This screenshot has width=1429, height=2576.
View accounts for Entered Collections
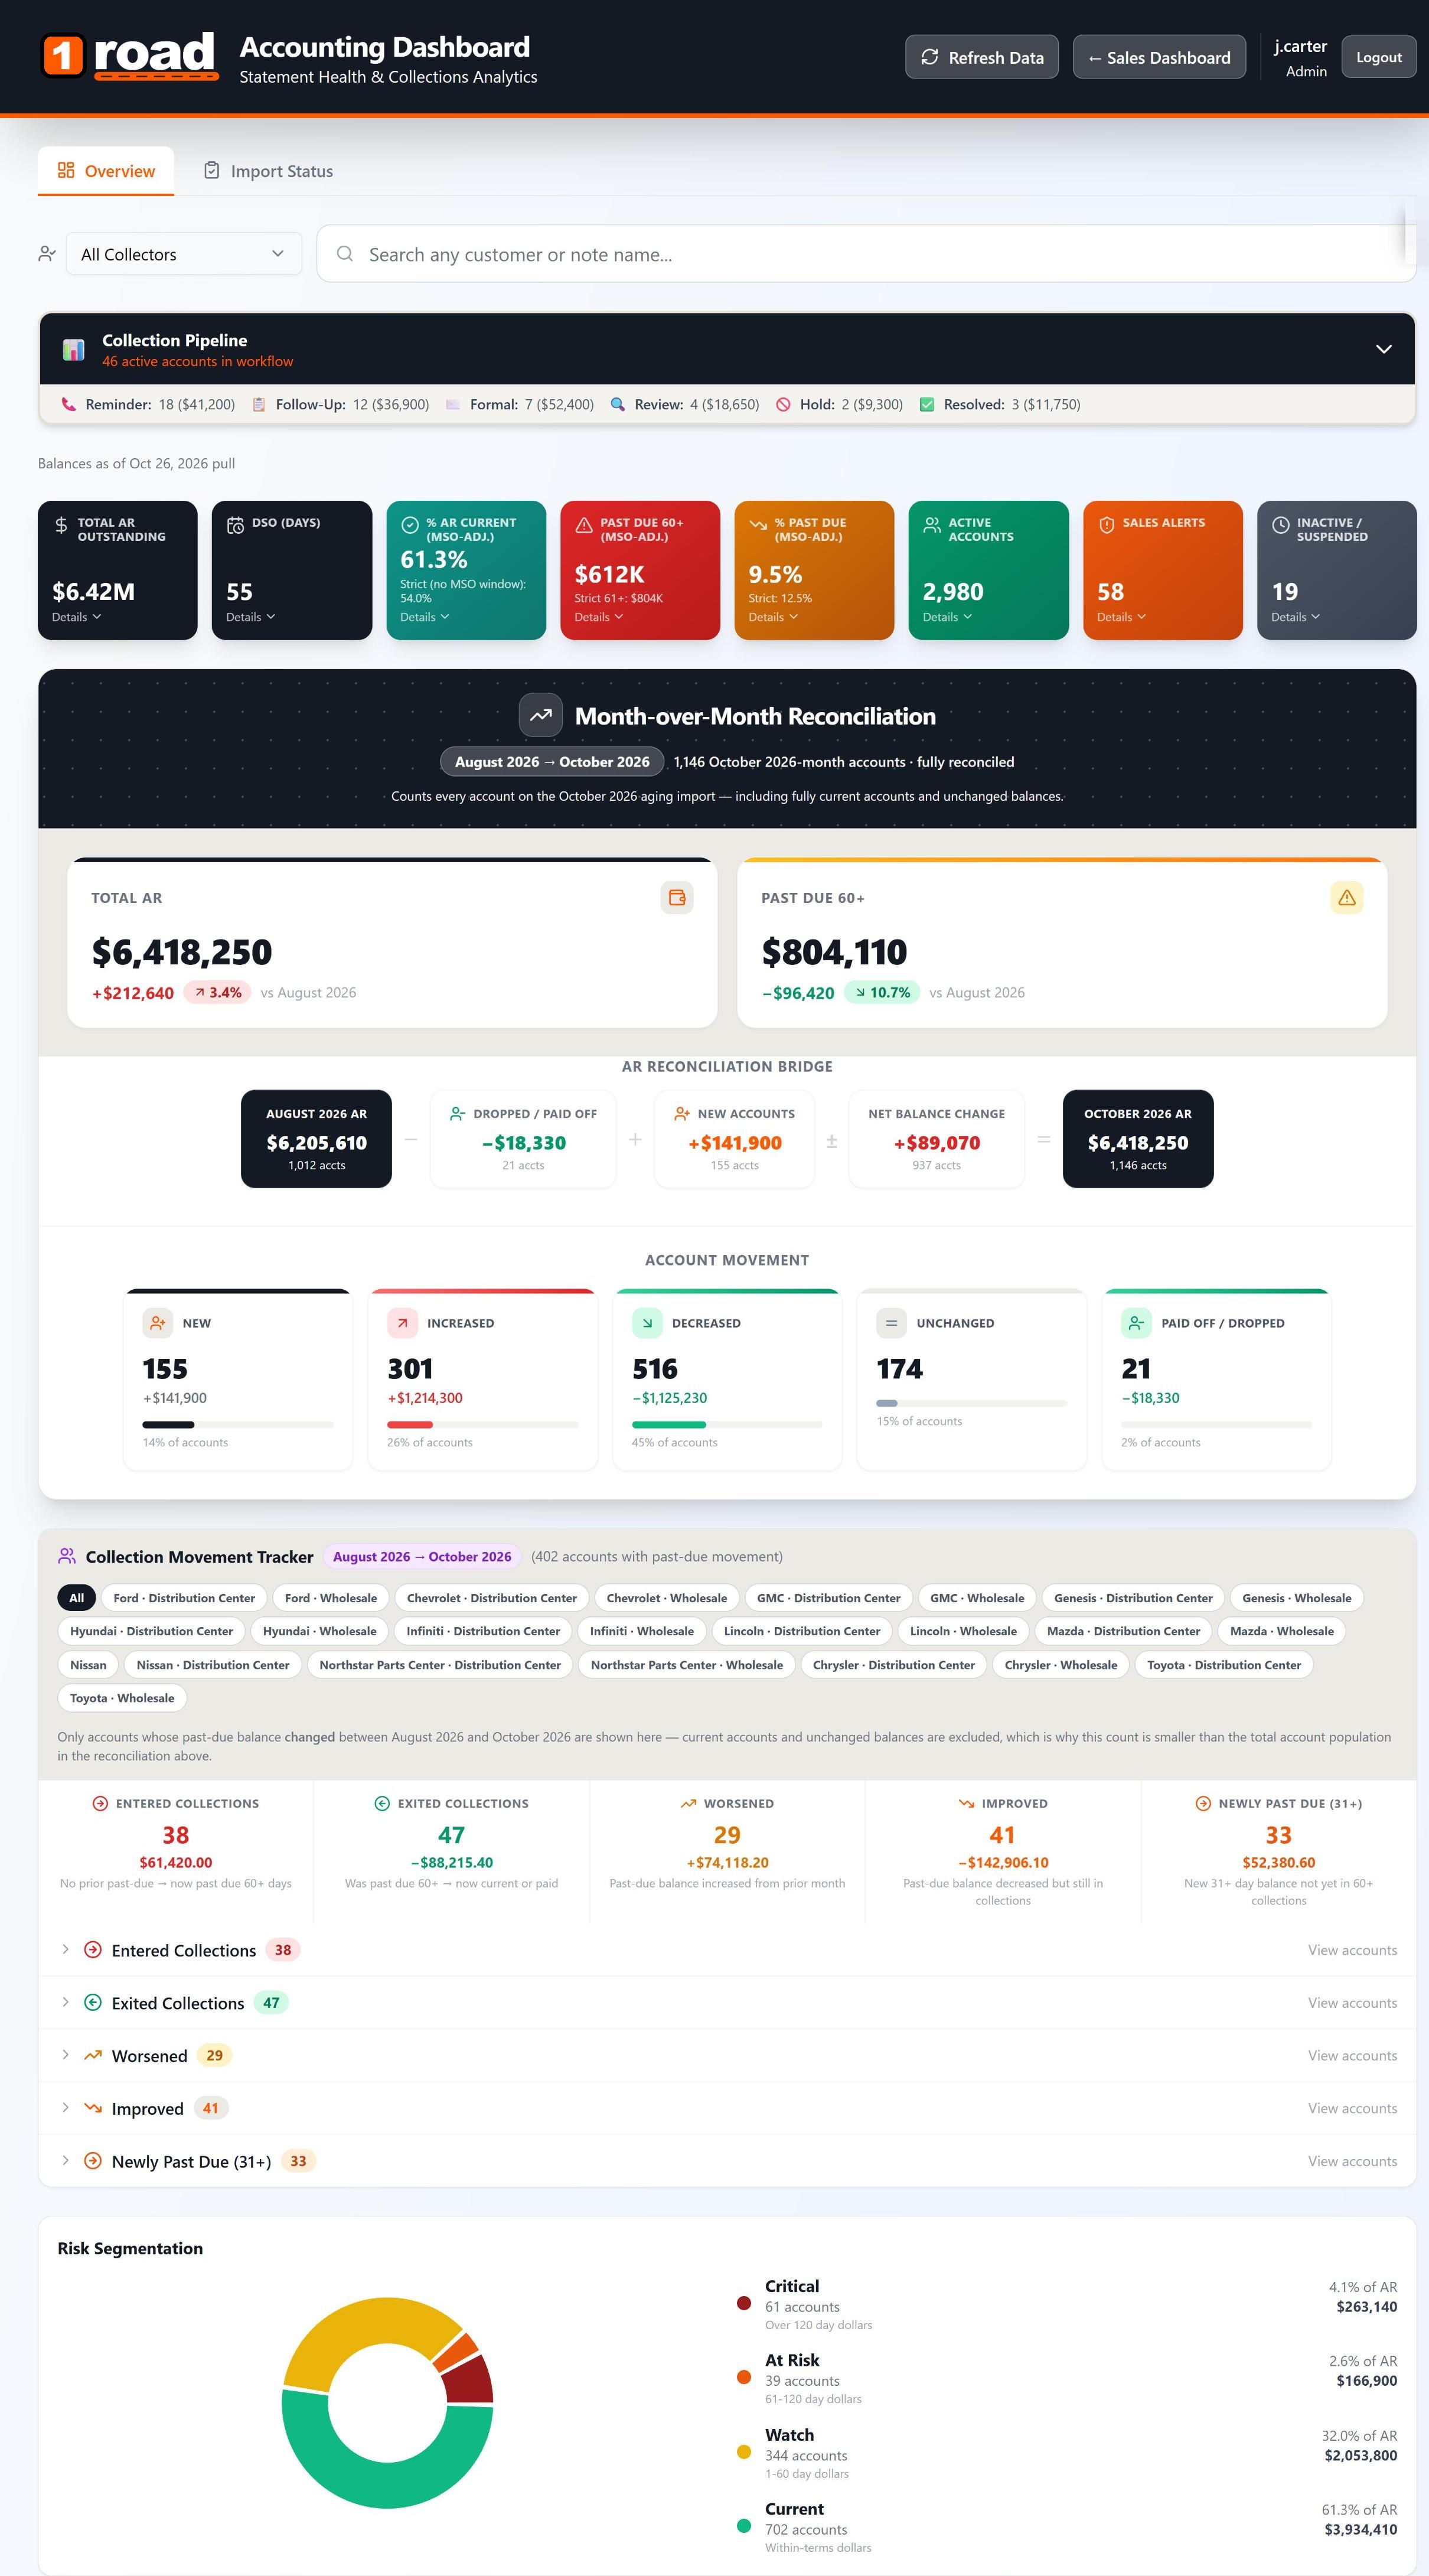(x=1352, y=1950)
